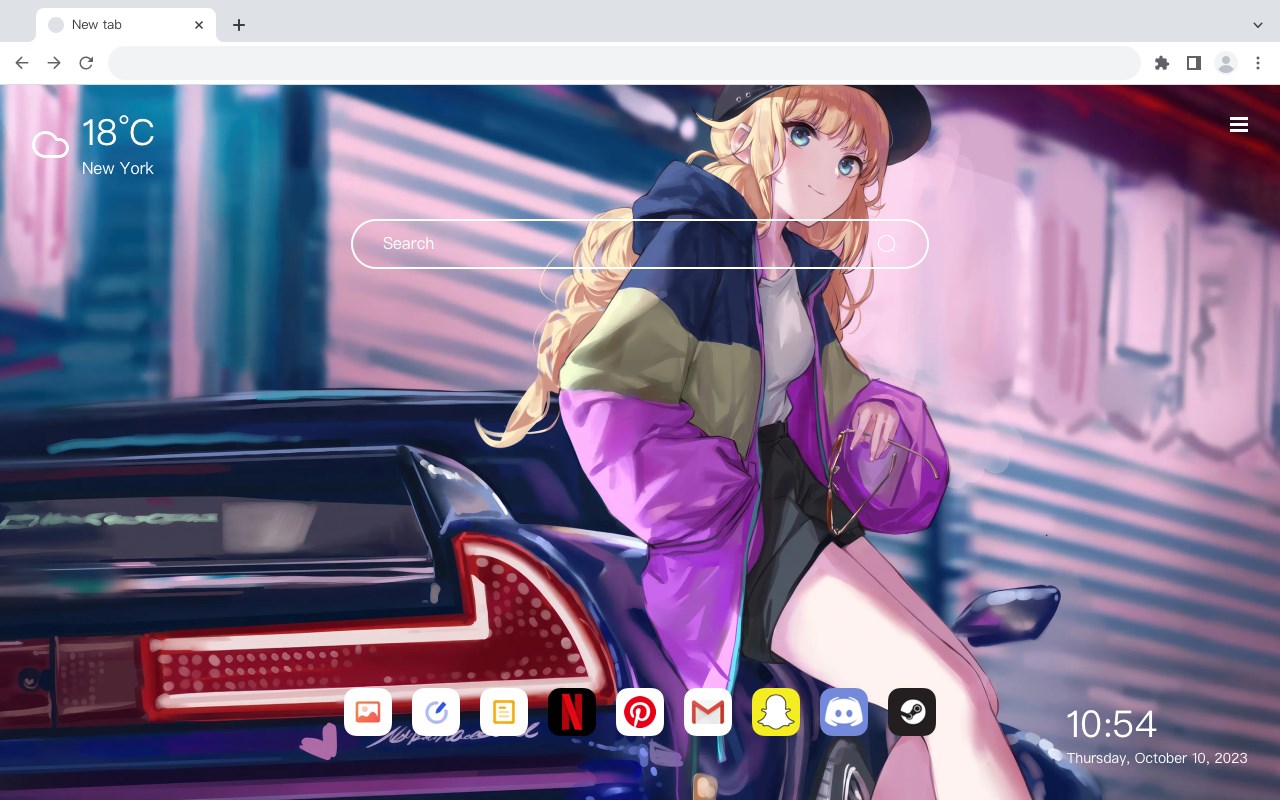The width and height of the screenshot is (1280, 800).
Task: Go forward to the next page
Action: (54, 63)
